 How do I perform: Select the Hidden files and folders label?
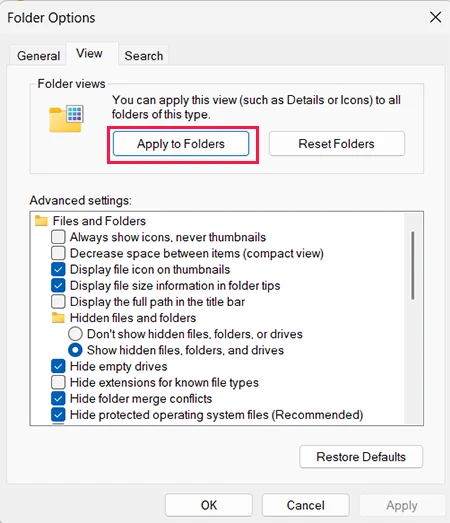pos(133,318)
